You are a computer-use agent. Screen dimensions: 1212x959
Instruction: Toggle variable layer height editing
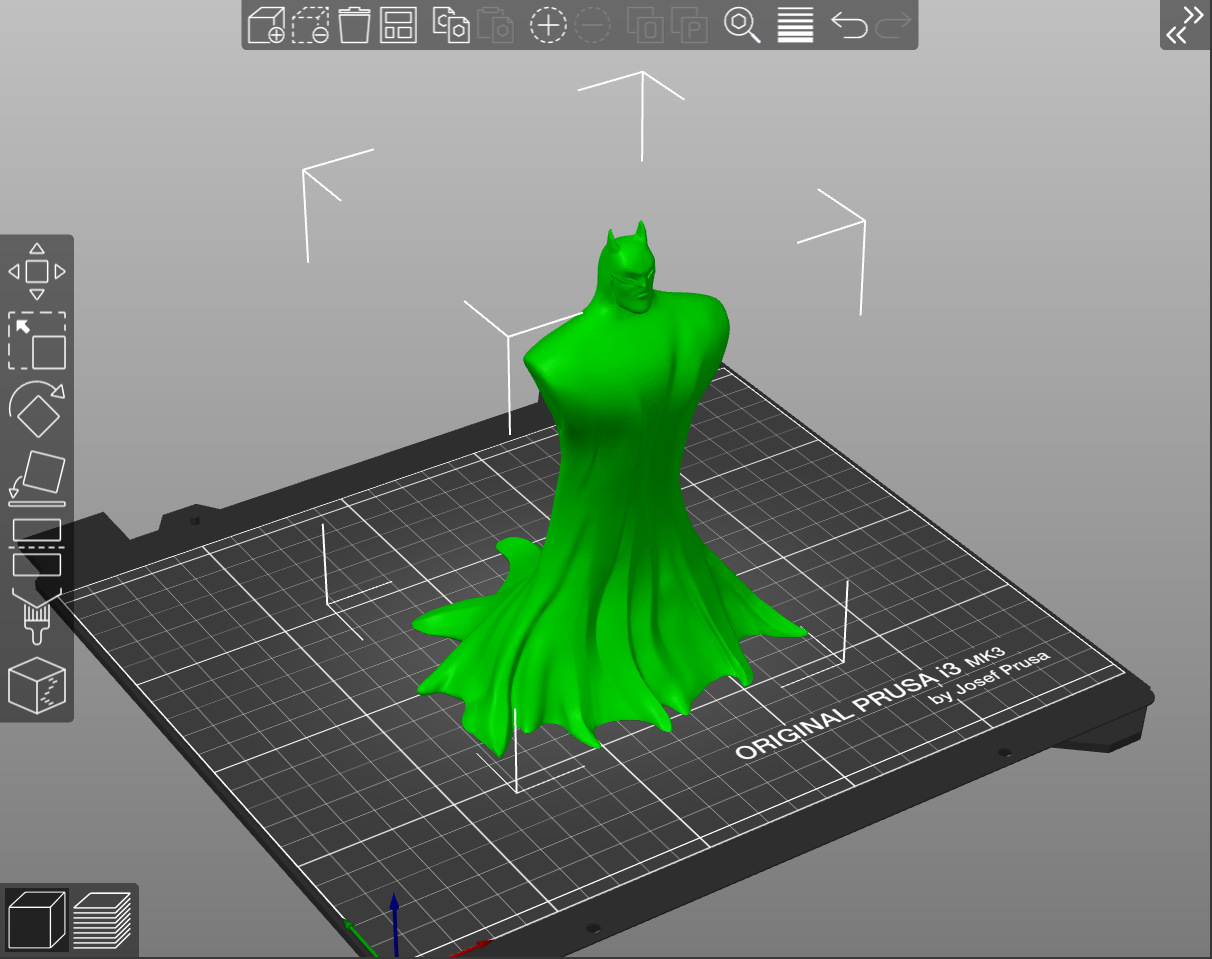coord(795,25)
